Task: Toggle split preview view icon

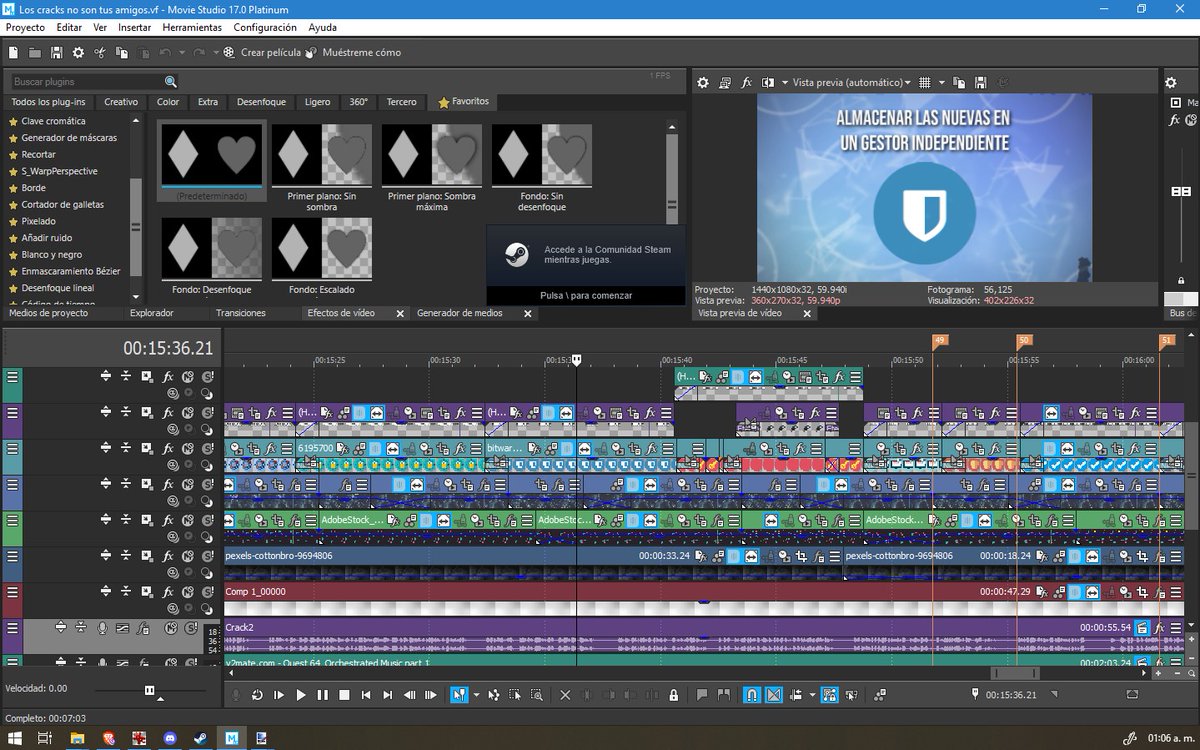Action: pyautogui.click(x=768, y=82)
